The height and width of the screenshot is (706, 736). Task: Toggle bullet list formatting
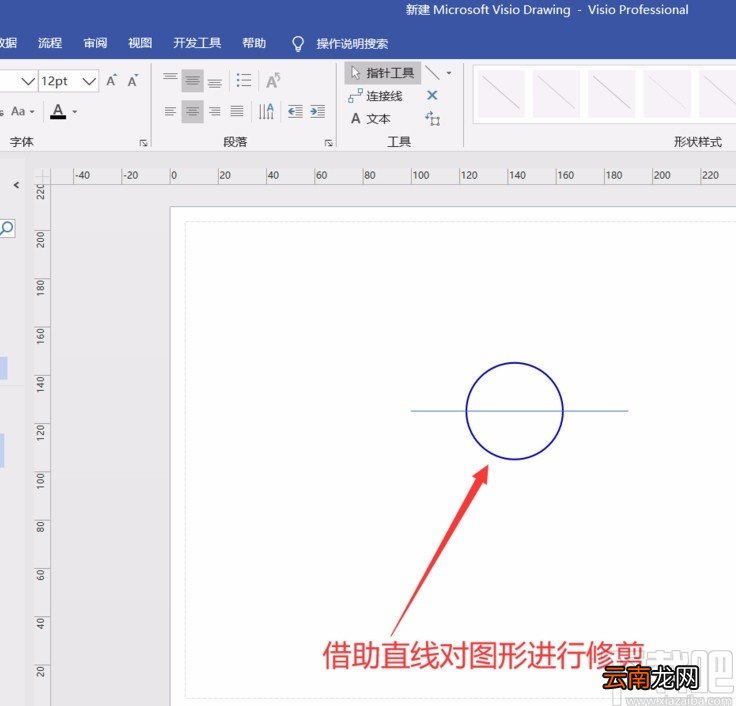pos(244,81)
